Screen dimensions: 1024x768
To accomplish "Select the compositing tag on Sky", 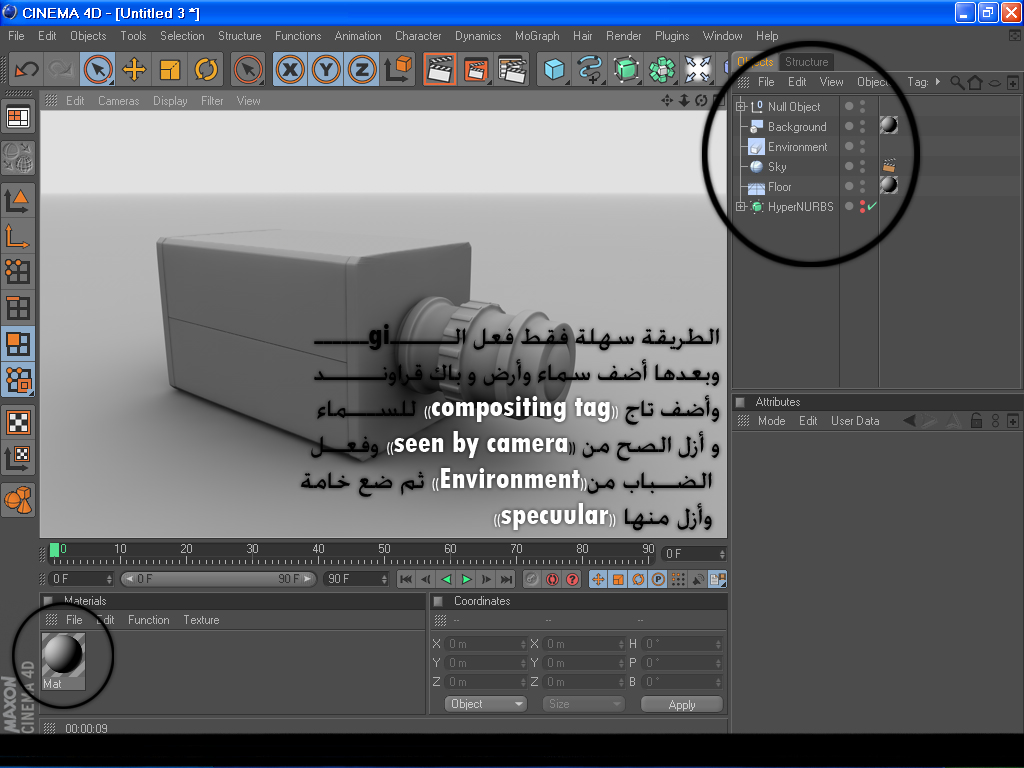I will coord(889,166).
